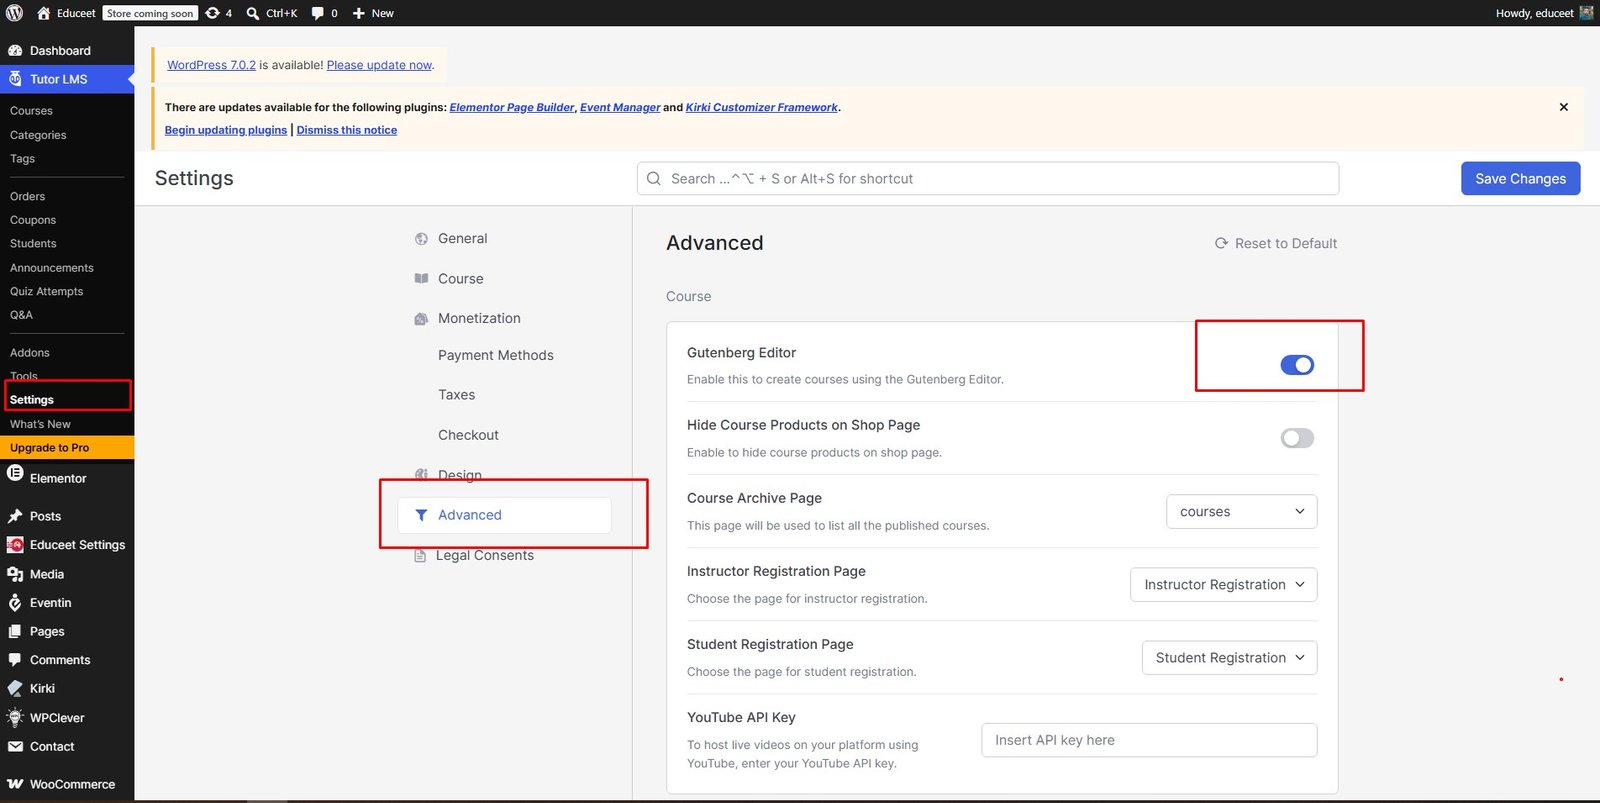Click the WordPress logo icon
Image resolution: width=1600 pixels, height=803 pixels.
(x=14, y=13)
